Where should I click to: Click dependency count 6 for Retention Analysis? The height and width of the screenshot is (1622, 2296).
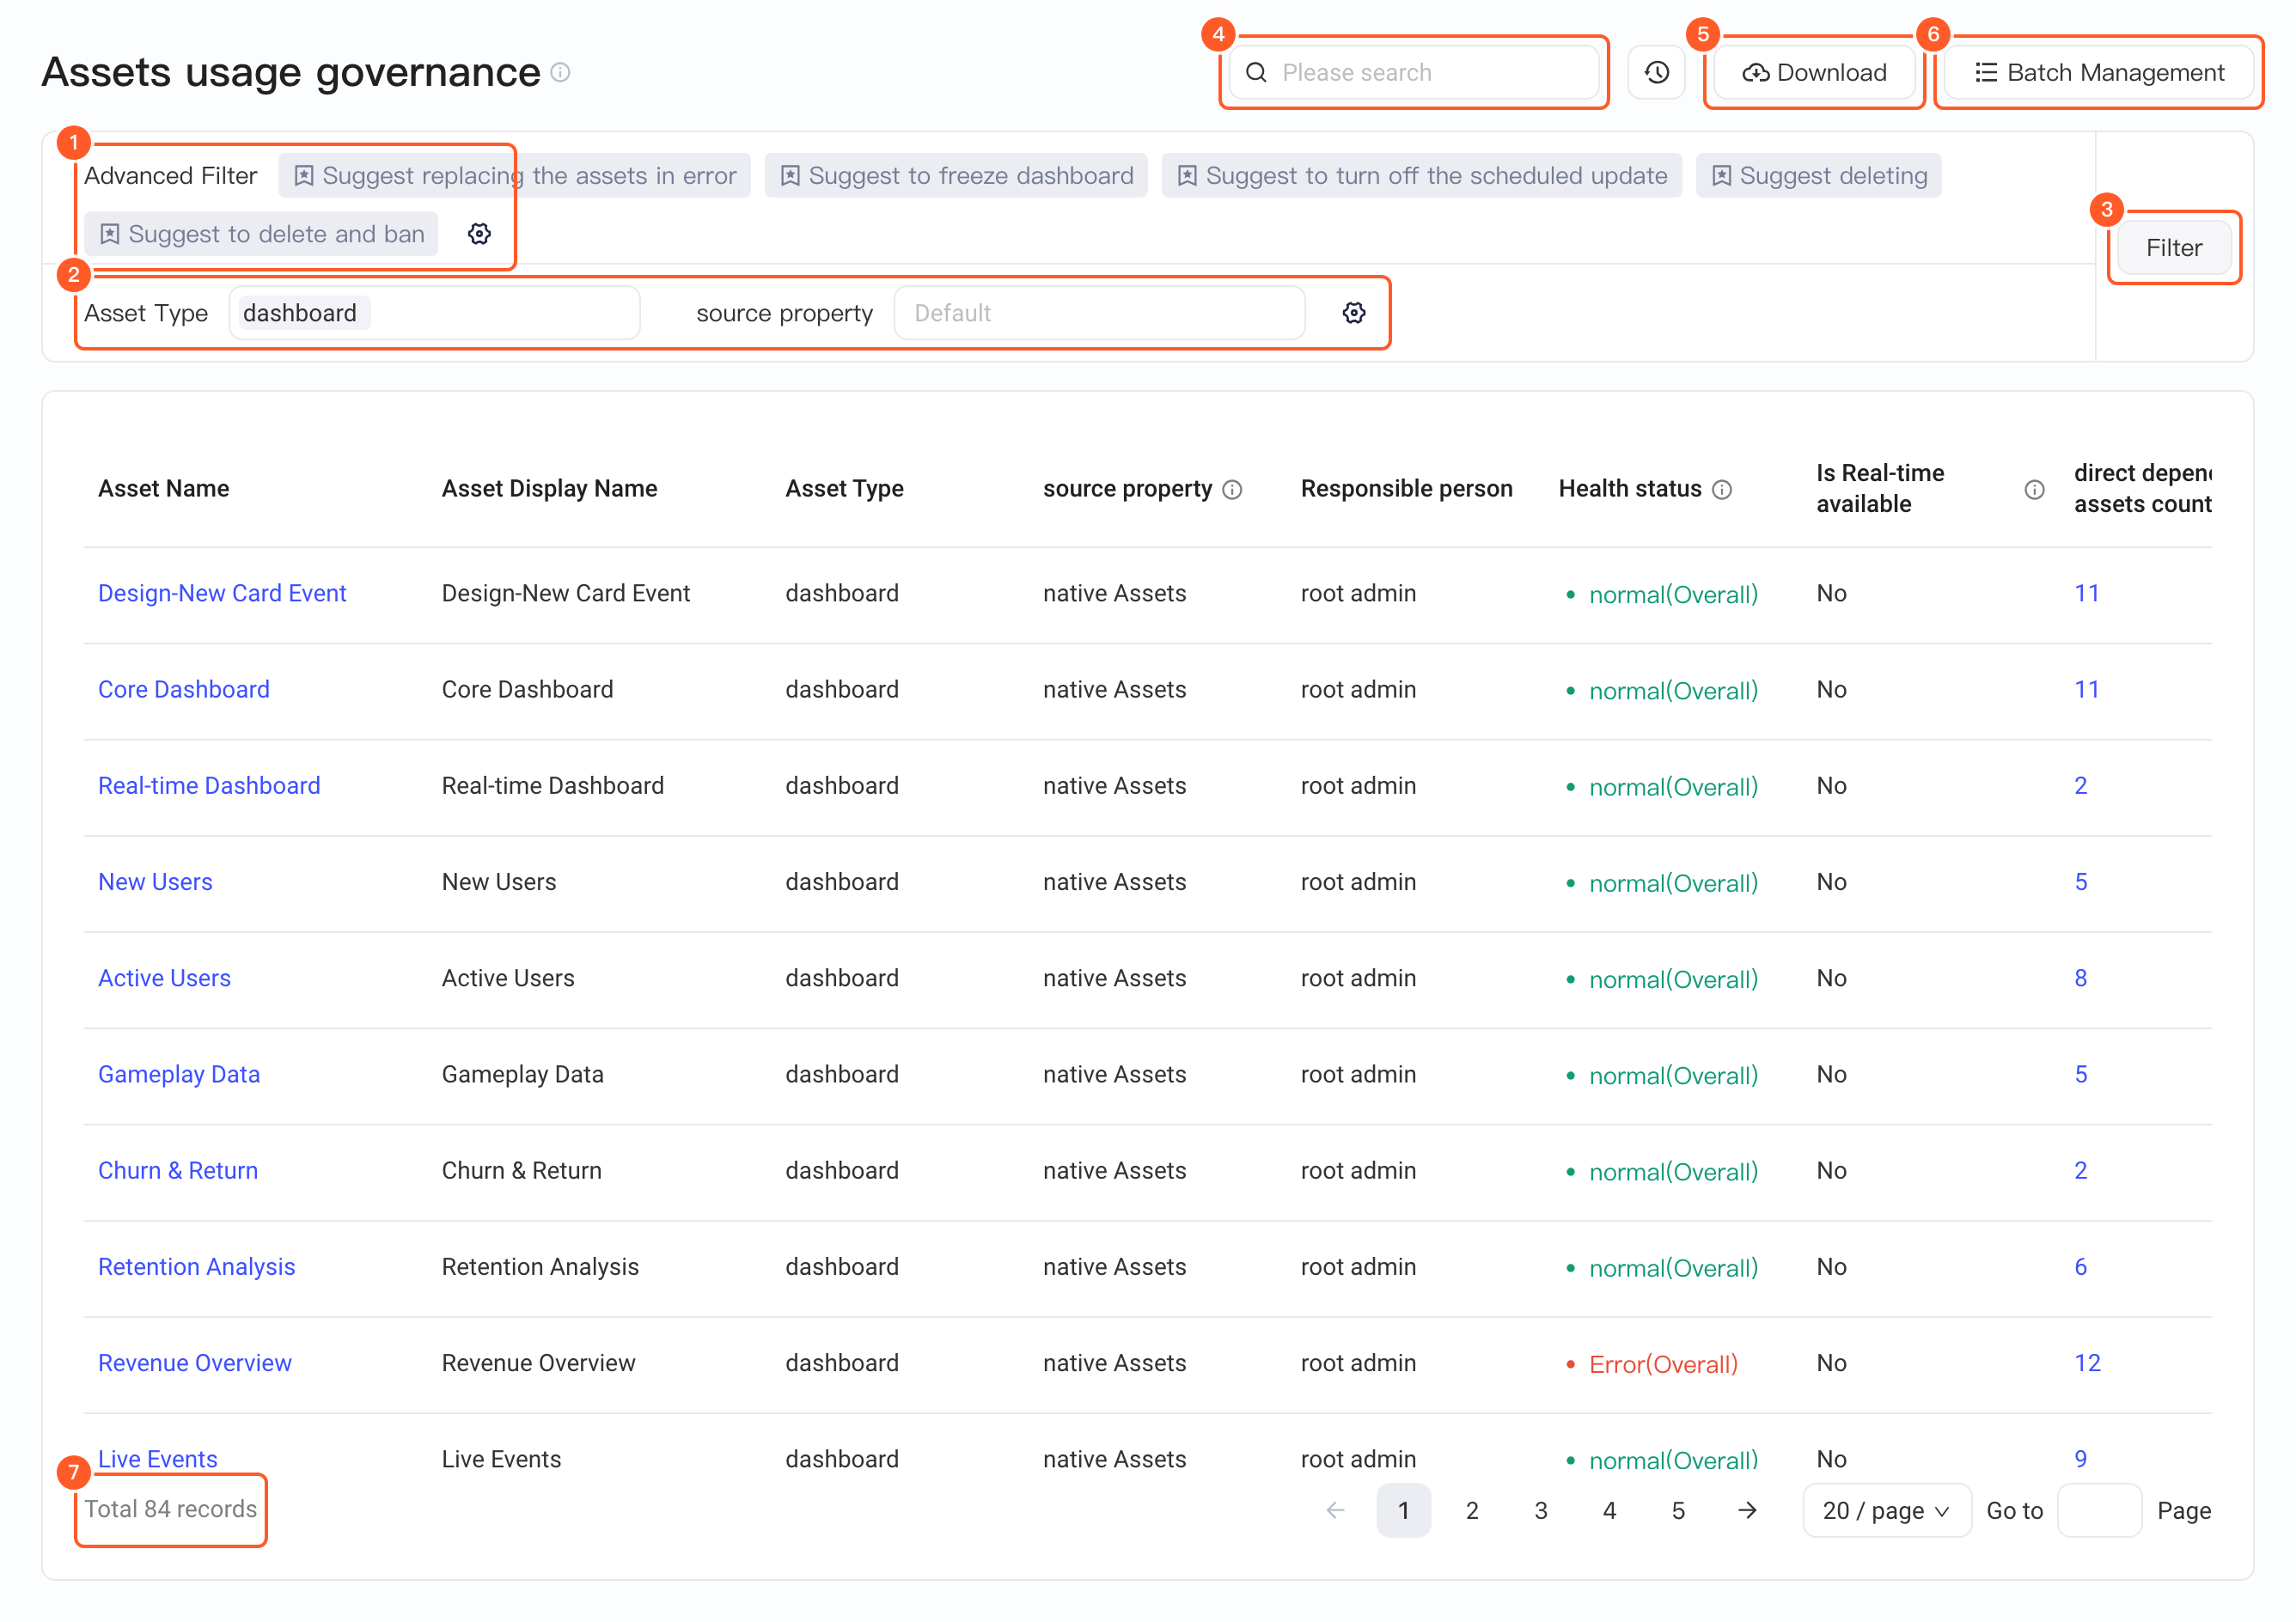[2080, 1266]
